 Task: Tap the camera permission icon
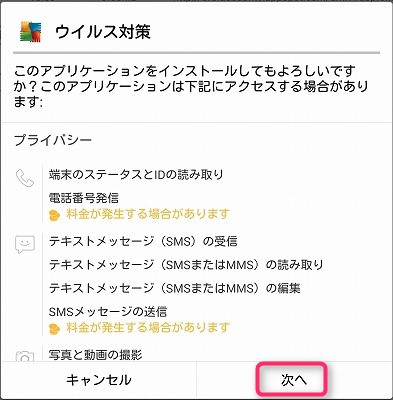point(25,356)
